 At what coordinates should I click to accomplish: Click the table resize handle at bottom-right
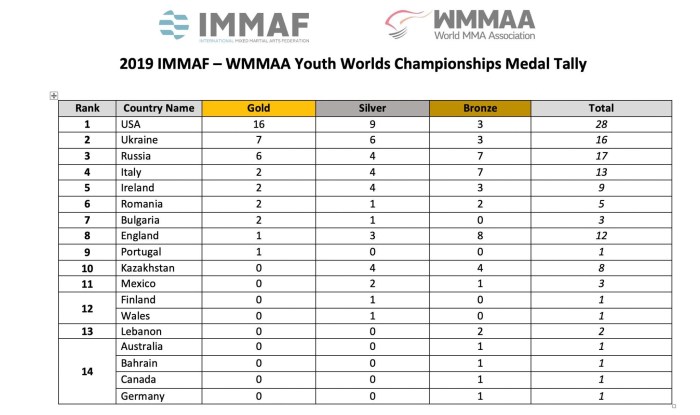(673, 405)
